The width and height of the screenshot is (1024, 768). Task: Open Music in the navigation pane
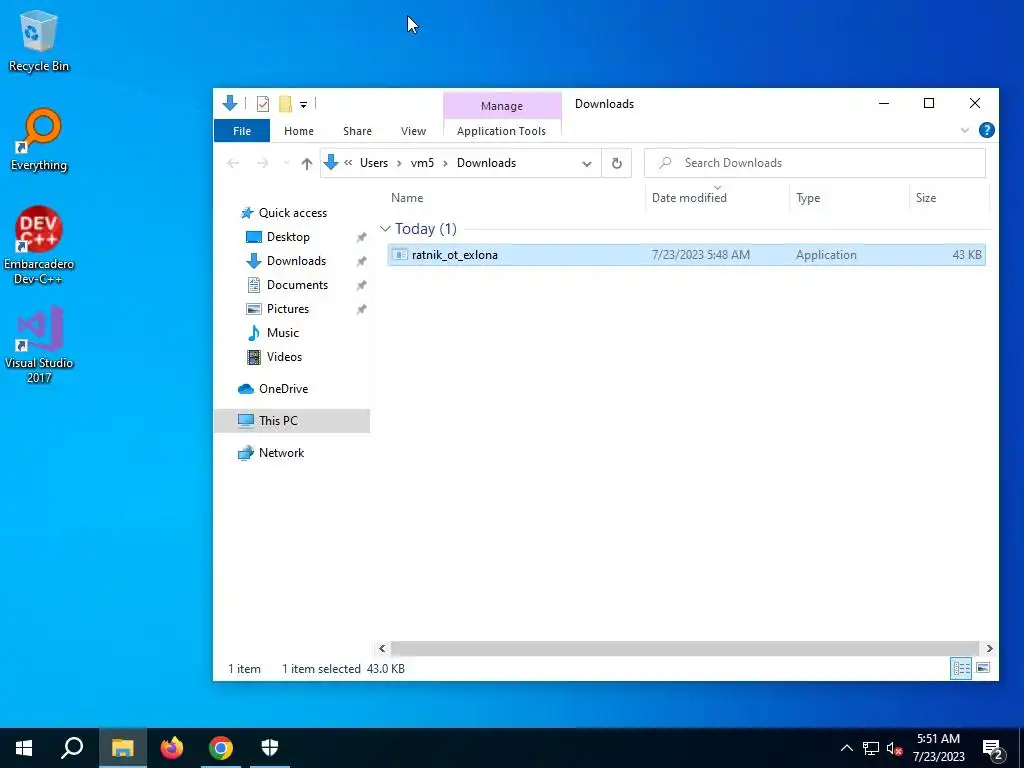pyautogui.click(x=282, y=333)
